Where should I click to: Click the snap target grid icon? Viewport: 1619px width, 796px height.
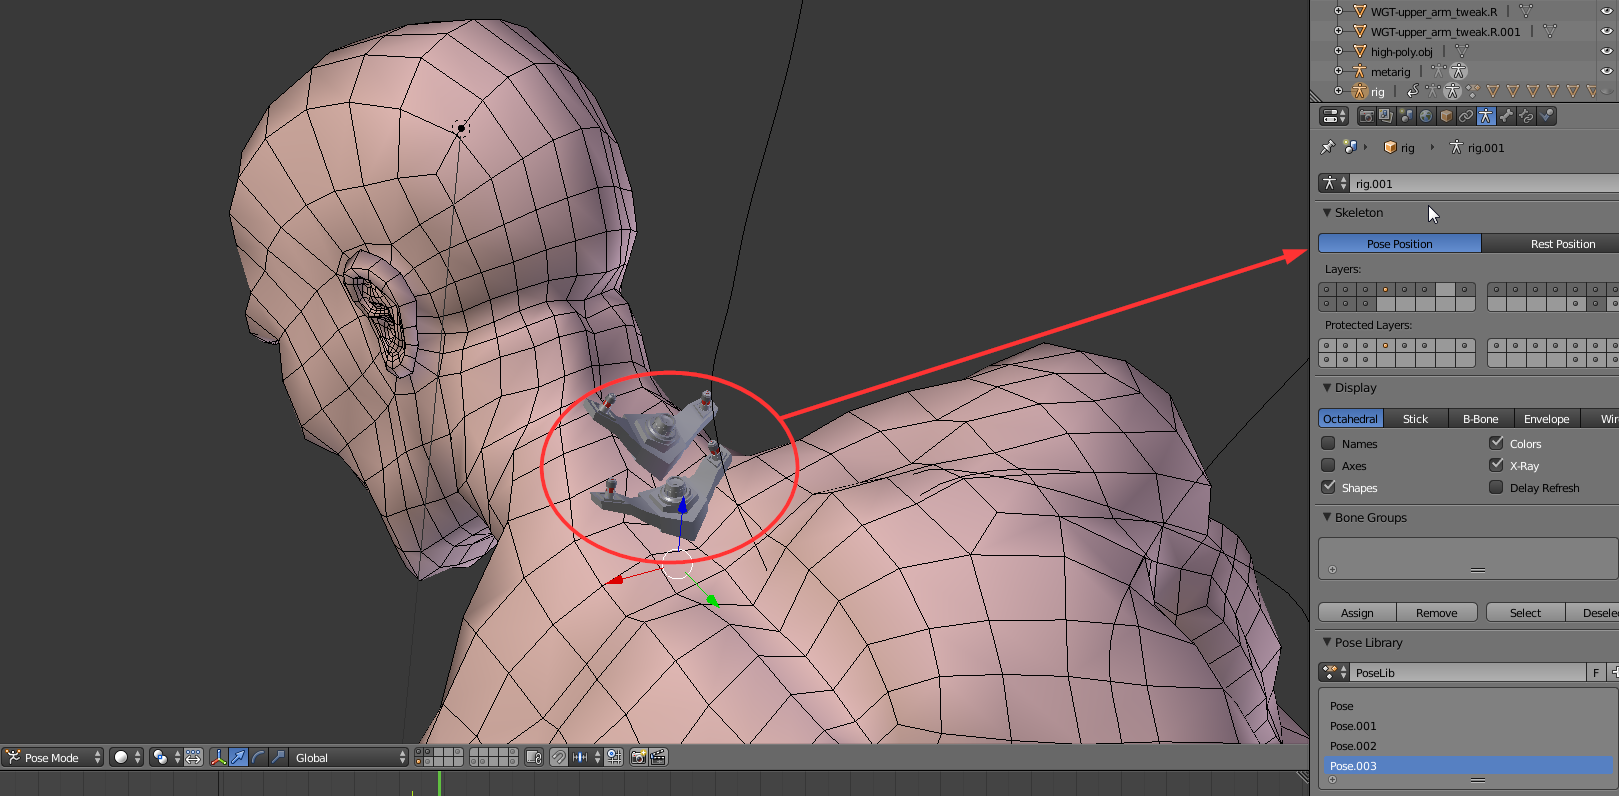[x=614, y=757]
